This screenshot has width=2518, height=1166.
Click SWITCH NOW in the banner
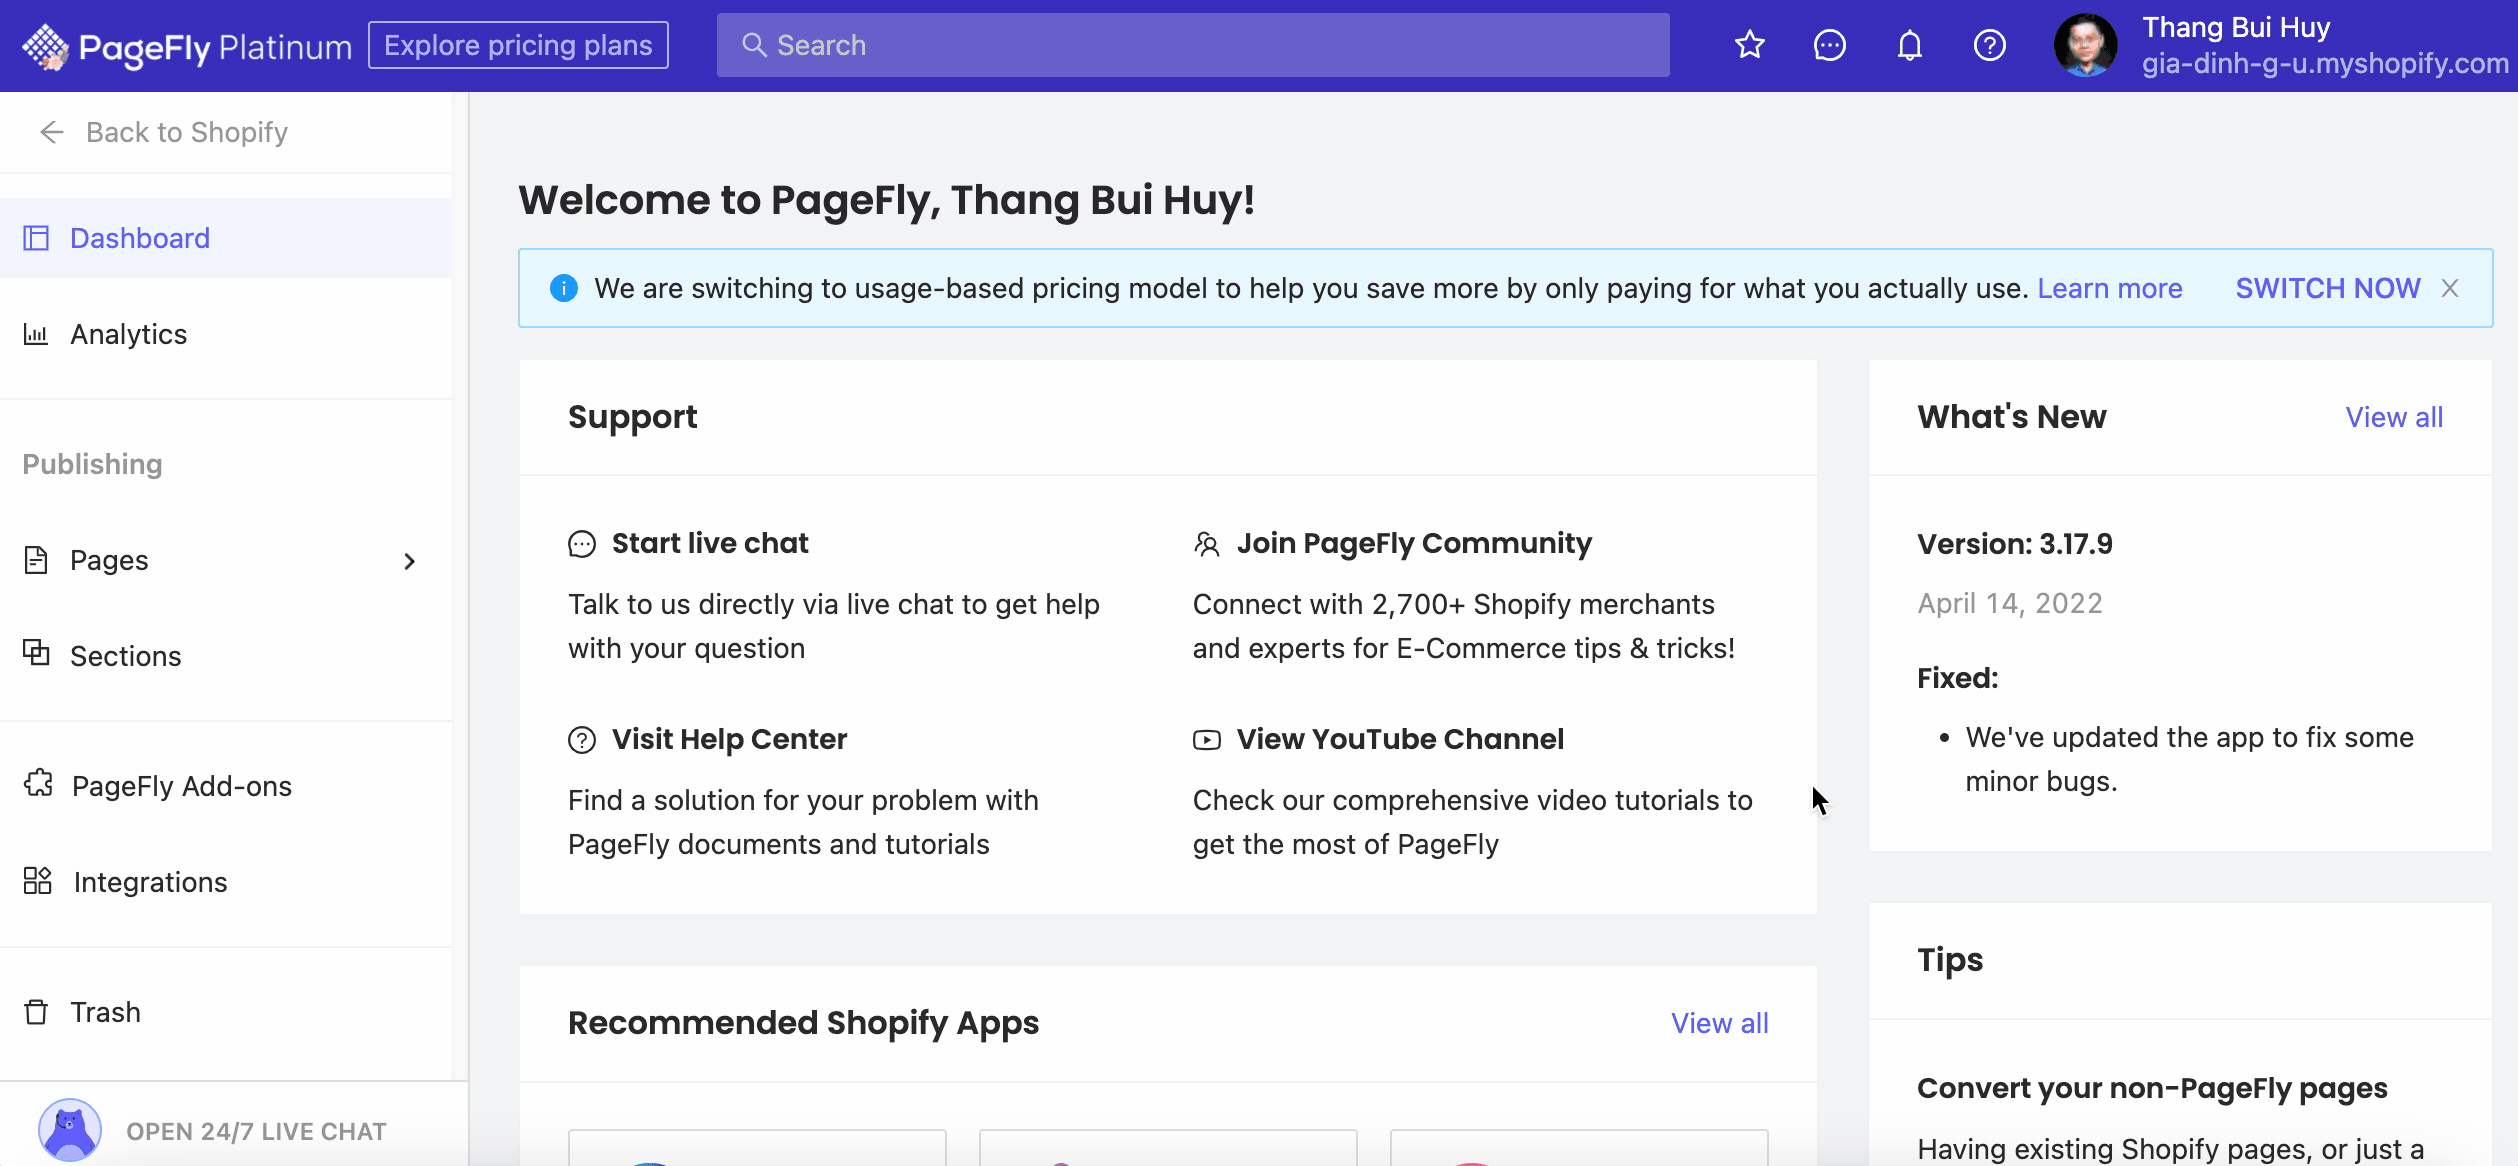pyautogui.click(x=2327, y=288)
